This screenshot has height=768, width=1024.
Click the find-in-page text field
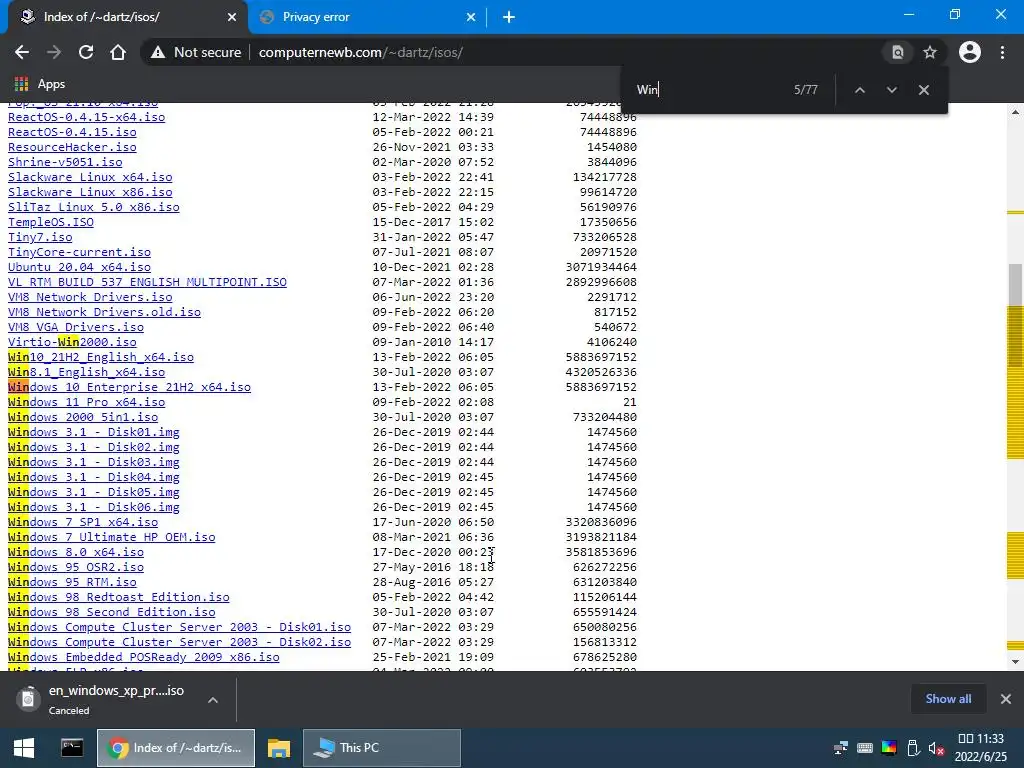pyautogui.click(x=709, y=90)
